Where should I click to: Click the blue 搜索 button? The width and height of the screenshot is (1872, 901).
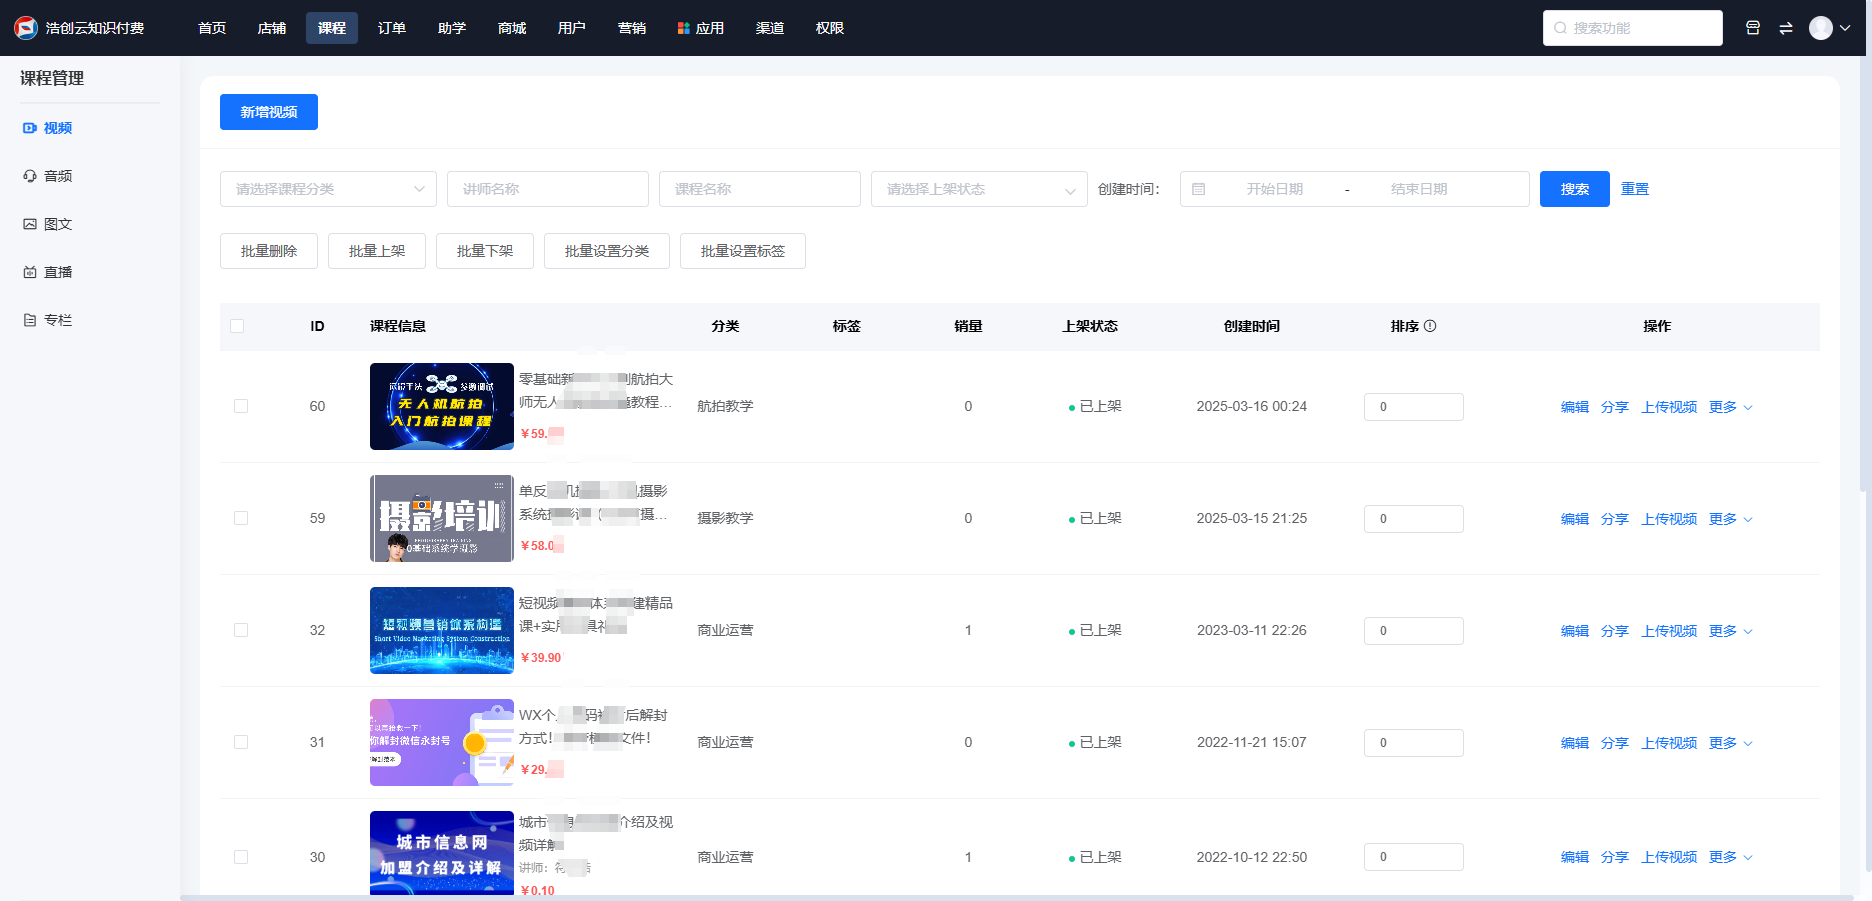pyautogui.click(x=1575, y=189)
